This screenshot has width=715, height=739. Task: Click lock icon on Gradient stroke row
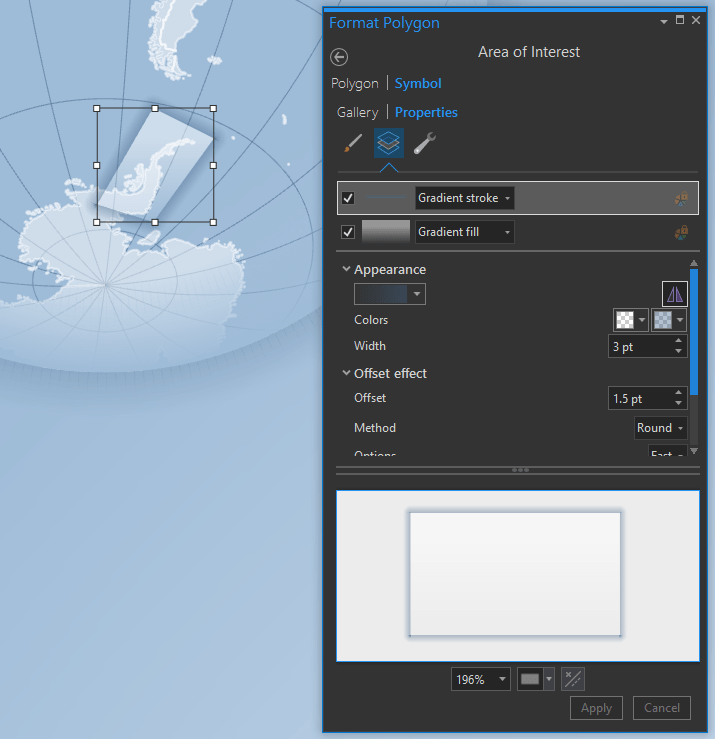682,198
